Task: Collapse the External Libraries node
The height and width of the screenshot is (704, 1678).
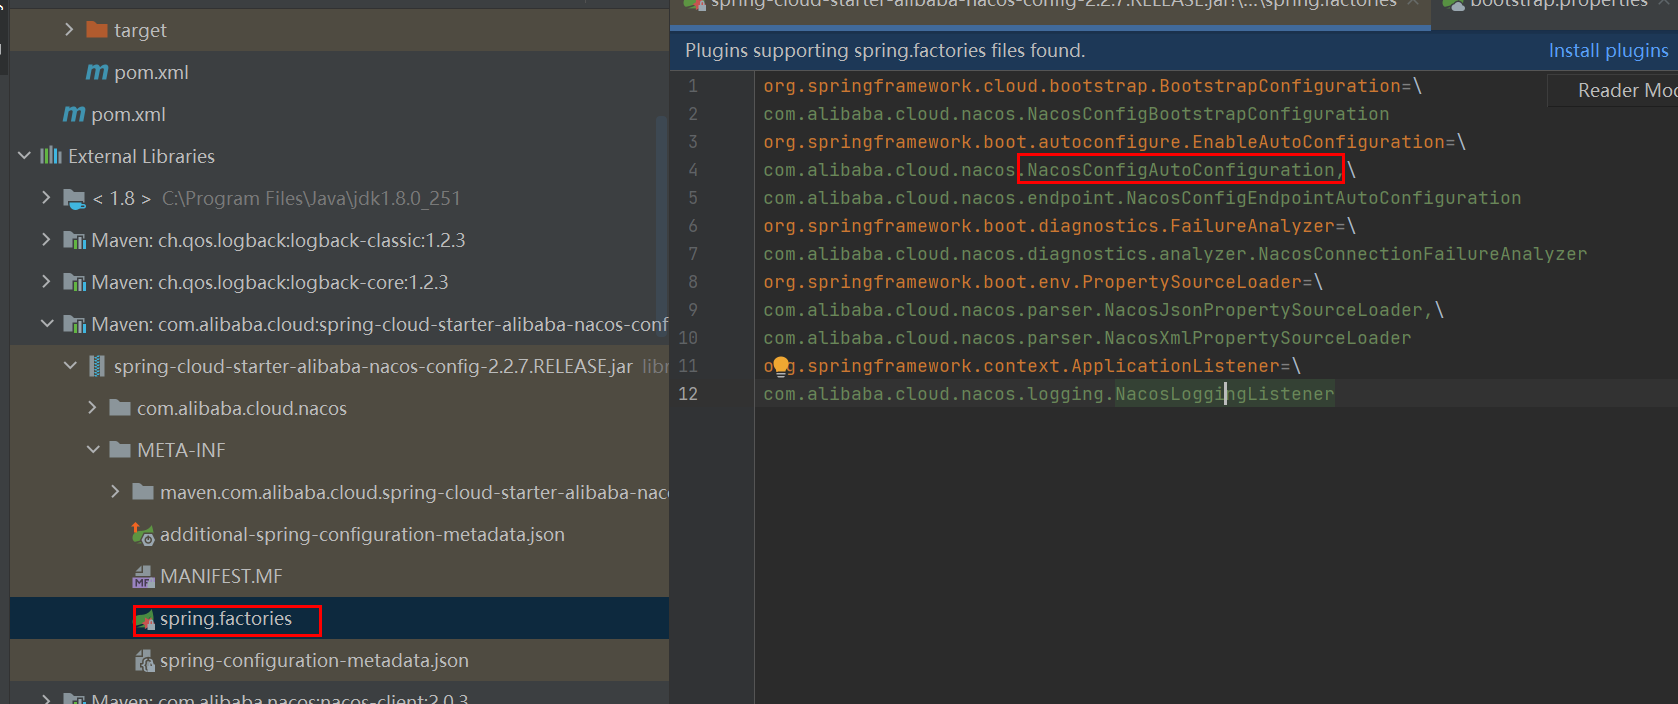Action: pyautogui.click(x=24, y=156)
